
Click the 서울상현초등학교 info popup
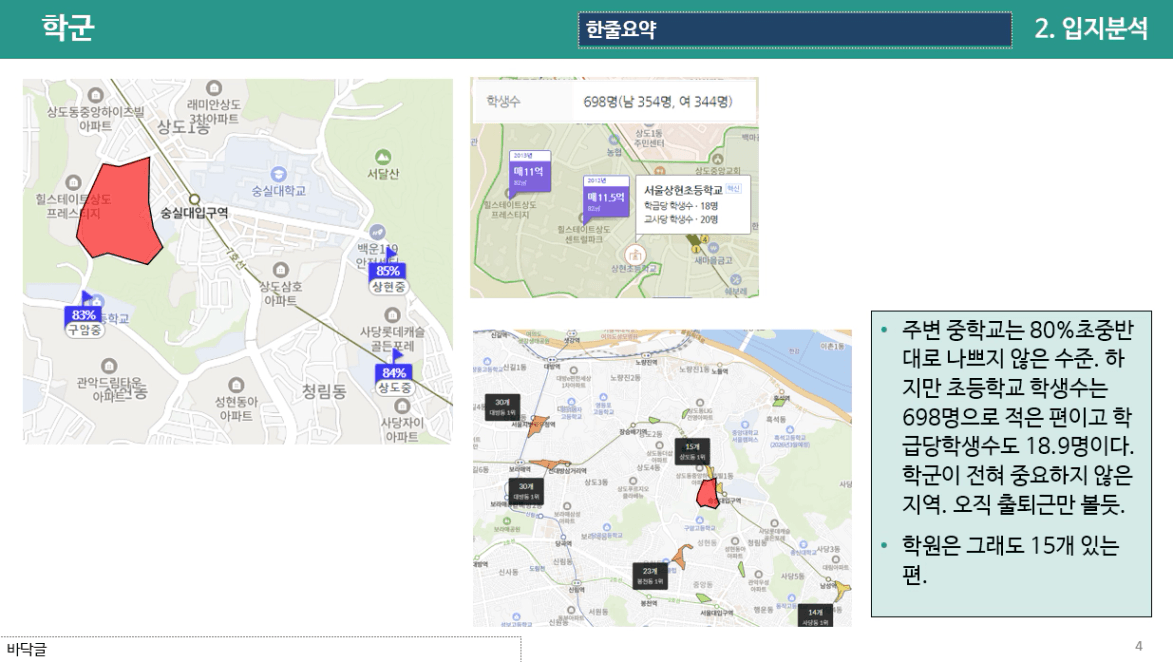[693, 204]
